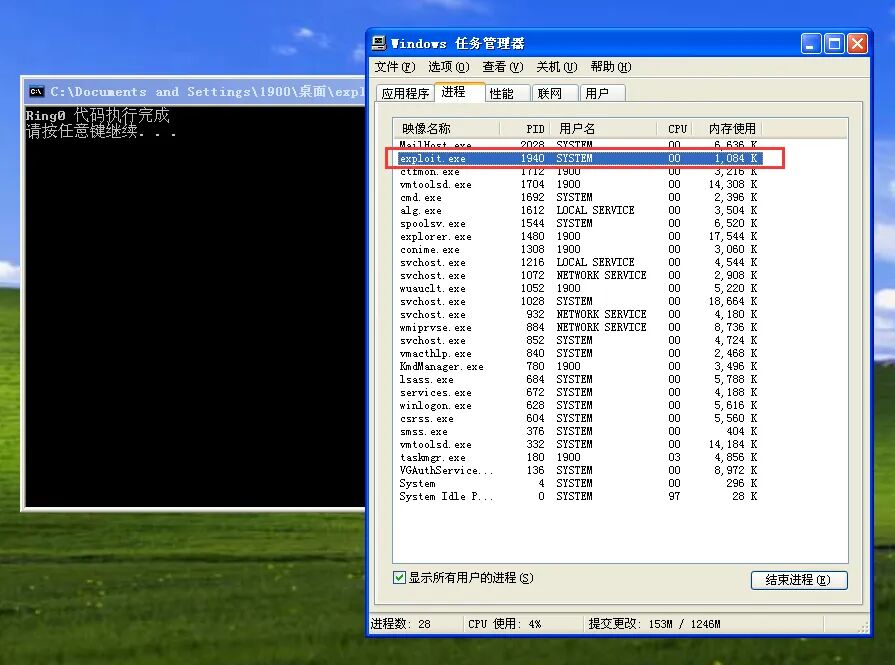Open the 帮助(H) menu
Screen dimensions: 895x665
pos(611,67)
